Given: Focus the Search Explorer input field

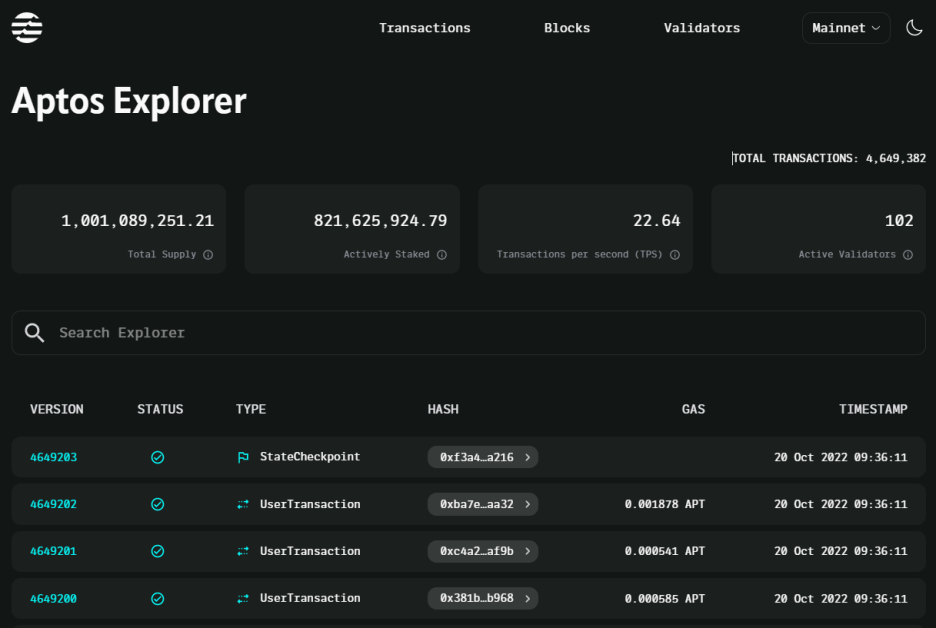Looking at the screenshot, I should [469, 333].
